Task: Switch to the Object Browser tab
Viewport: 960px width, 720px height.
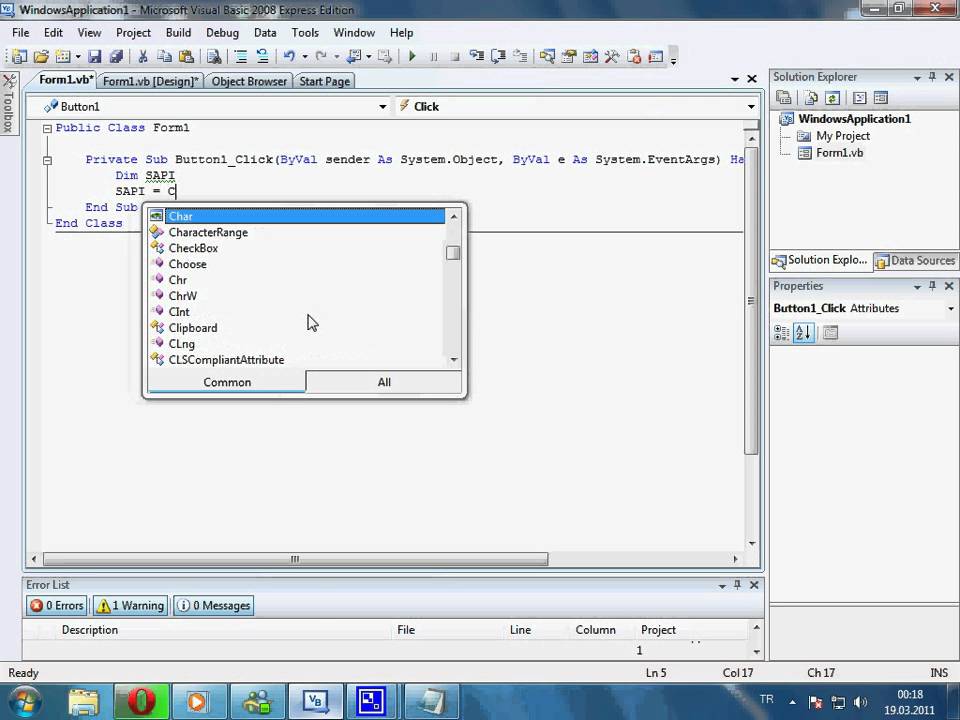Action: point(249,81)
